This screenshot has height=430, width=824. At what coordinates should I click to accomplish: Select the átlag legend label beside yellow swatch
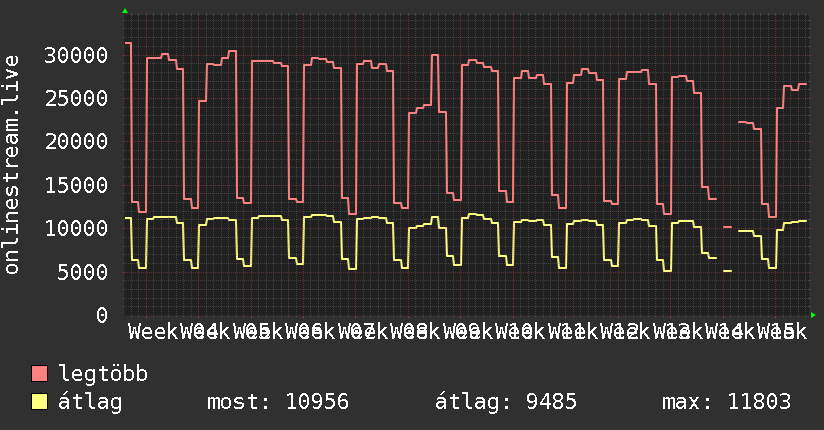click(90, 402)
